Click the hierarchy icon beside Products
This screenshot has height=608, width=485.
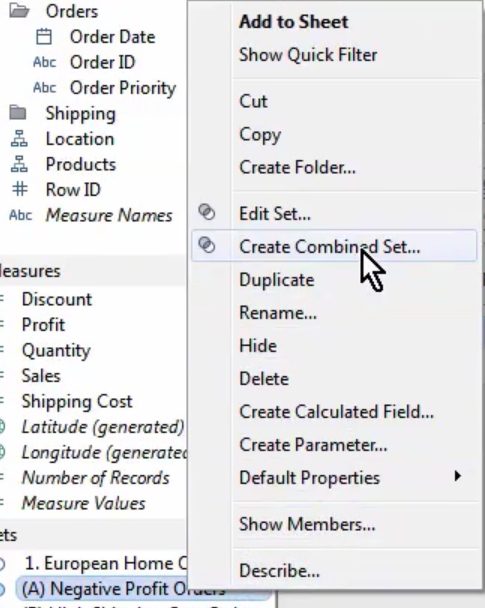click(19, 164)
